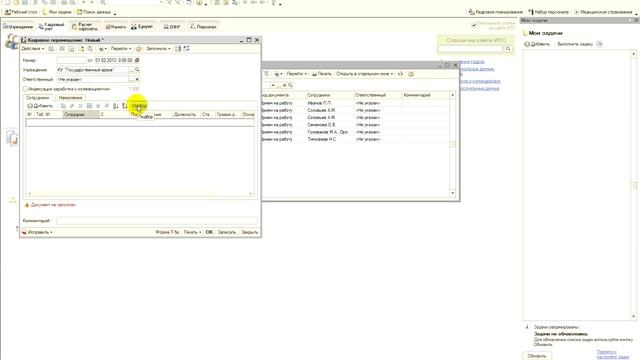This screenshot has width=640, height=360.
Task: Open the Действия dropdown menu
Action: tap(32, 49)
